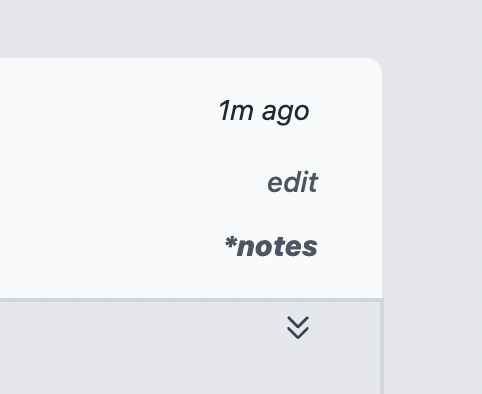
Task: Show more using the double chevron
Action: coord(298,327)
